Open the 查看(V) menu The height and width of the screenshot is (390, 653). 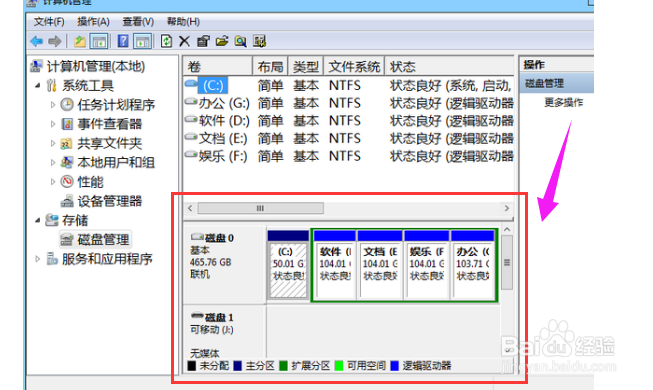(138, 21)
